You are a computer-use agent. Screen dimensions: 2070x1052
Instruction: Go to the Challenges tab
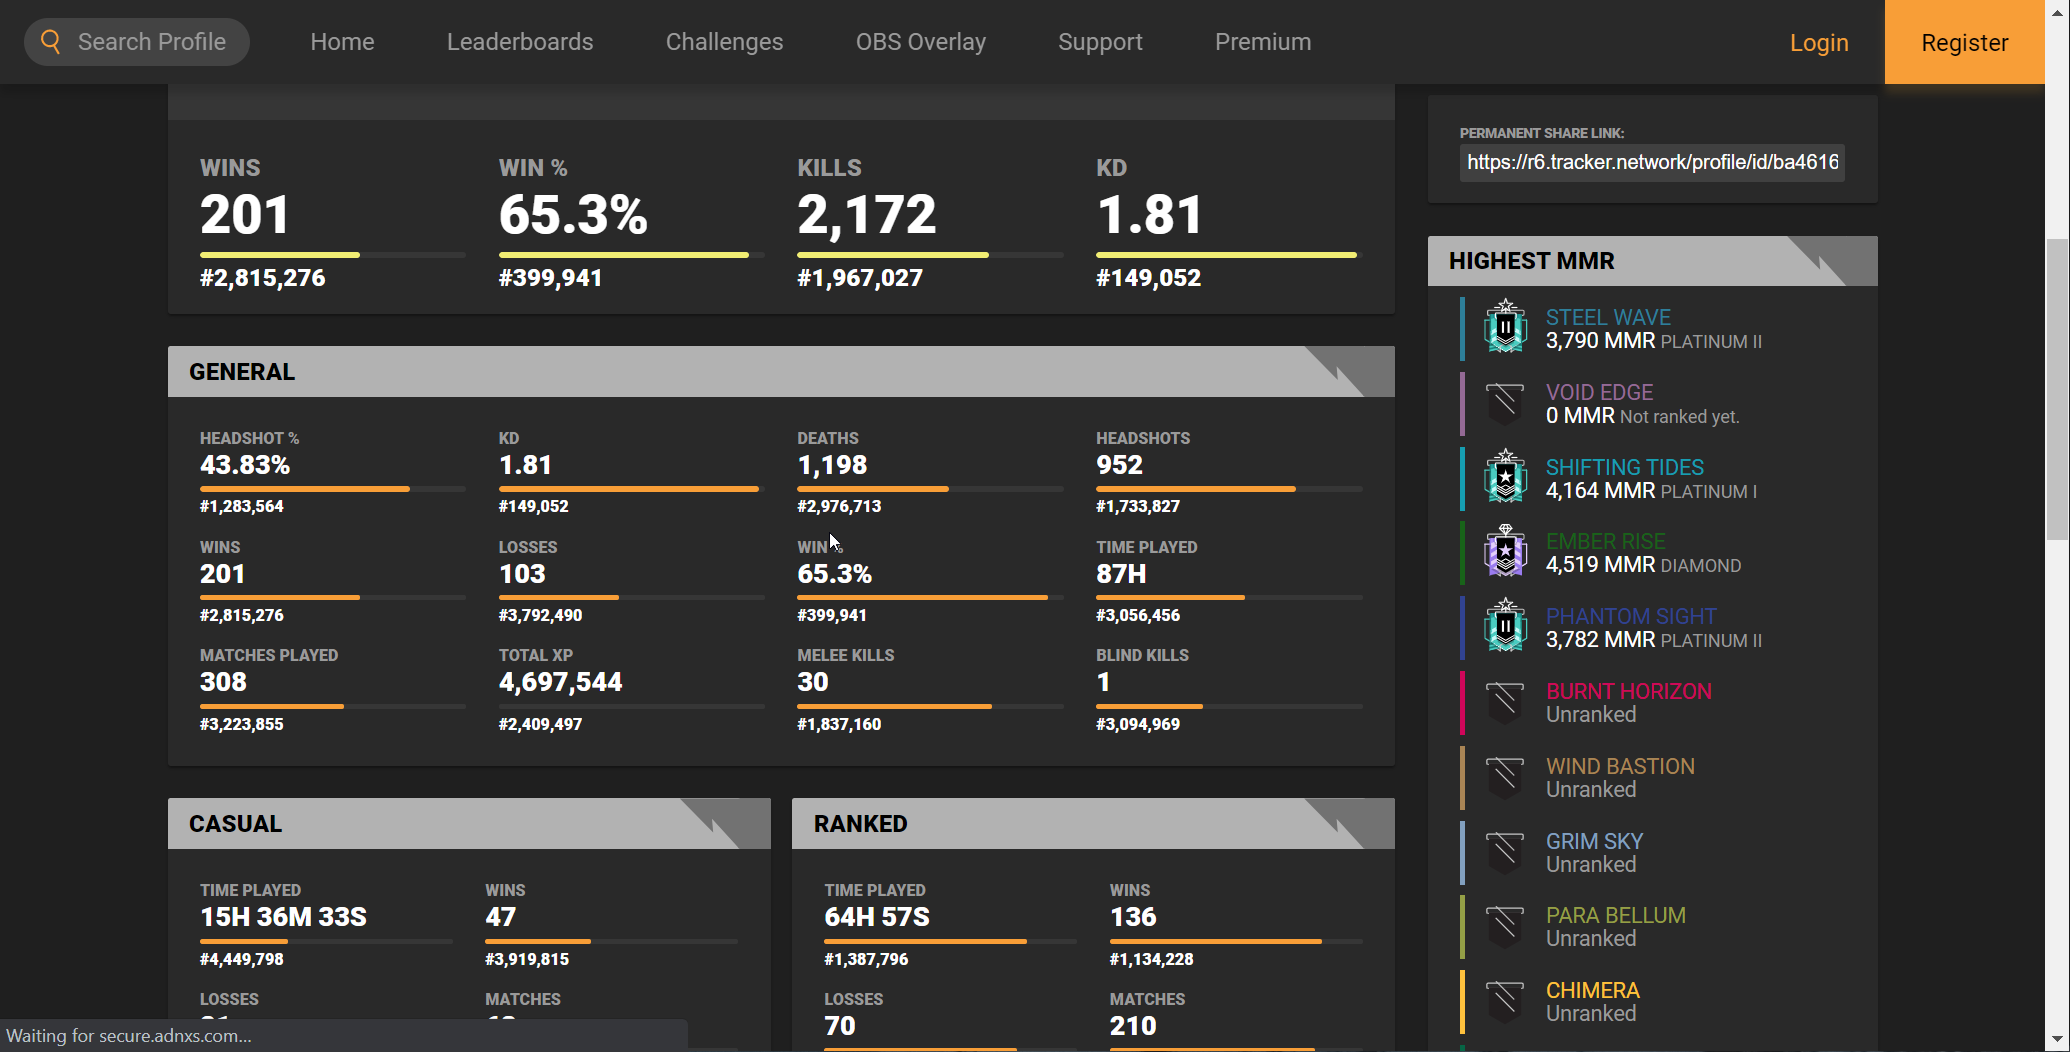coord(724,42)
